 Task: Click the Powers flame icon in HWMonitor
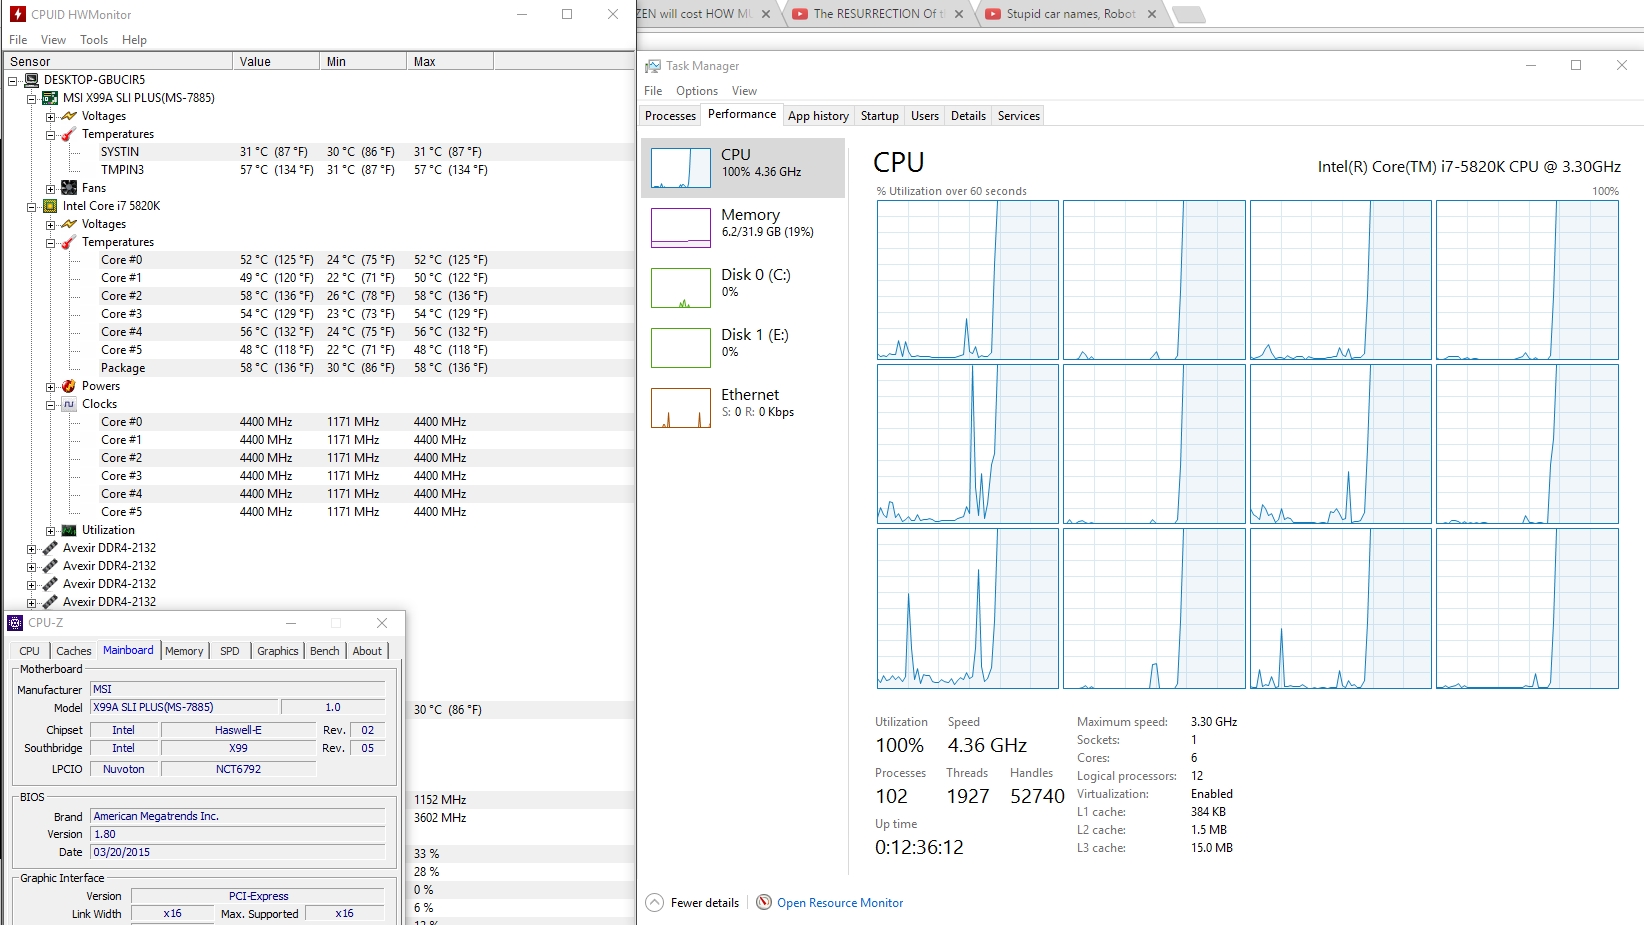point(69,386)
